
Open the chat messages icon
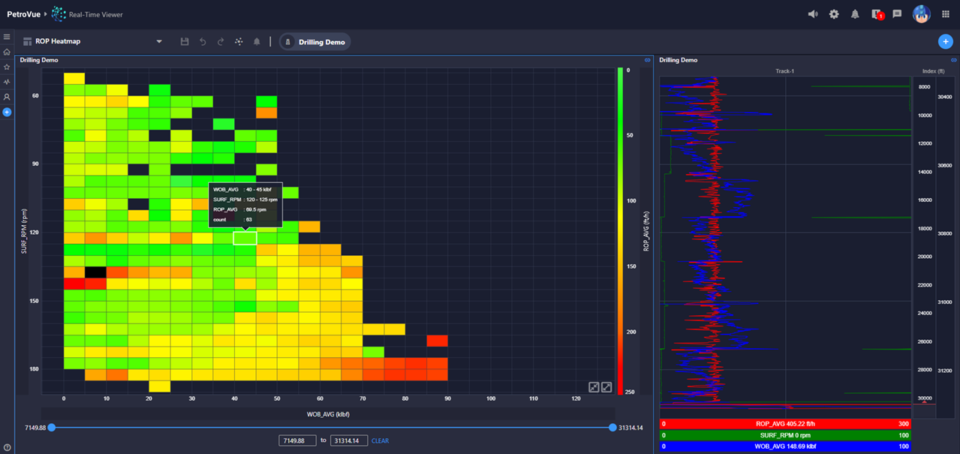[x=897, y=14]
